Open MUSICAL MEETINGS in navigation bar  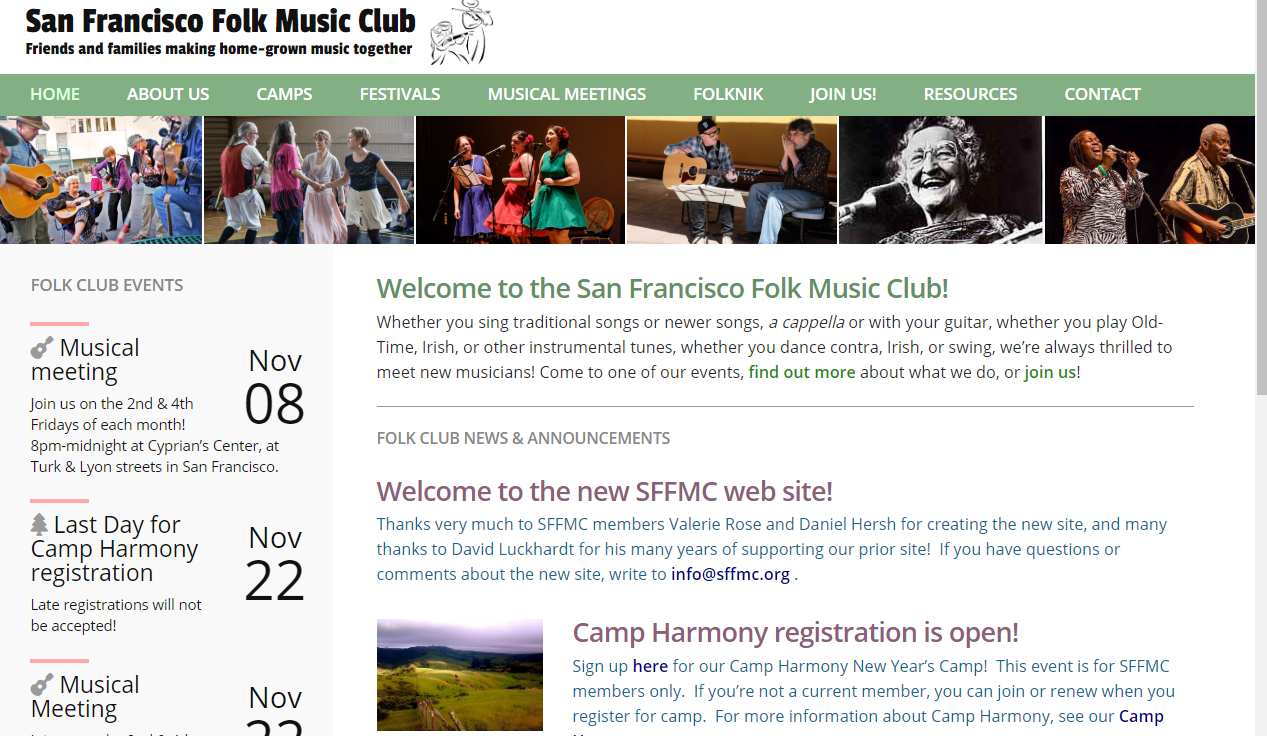[567, 94]
